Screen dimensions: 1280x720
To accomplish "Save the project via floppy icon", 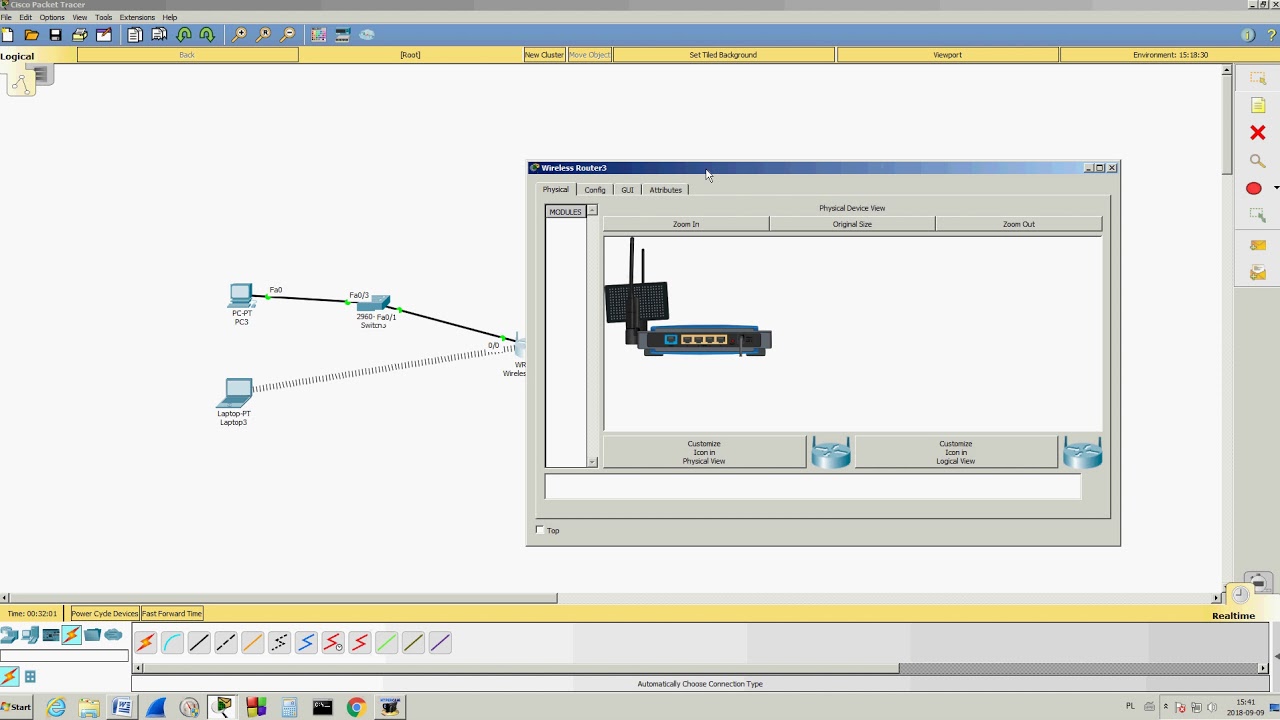I will [56, 35].
